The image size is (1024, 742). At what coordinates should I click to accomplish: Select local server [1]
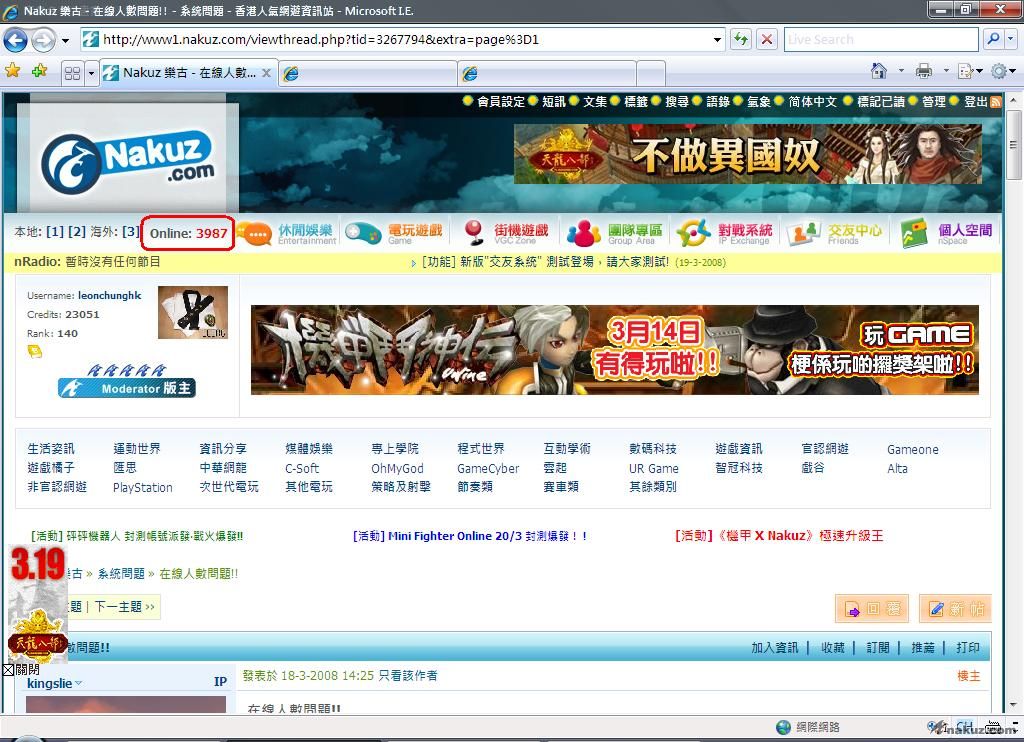pyautogui.click(x=55, y=231)
